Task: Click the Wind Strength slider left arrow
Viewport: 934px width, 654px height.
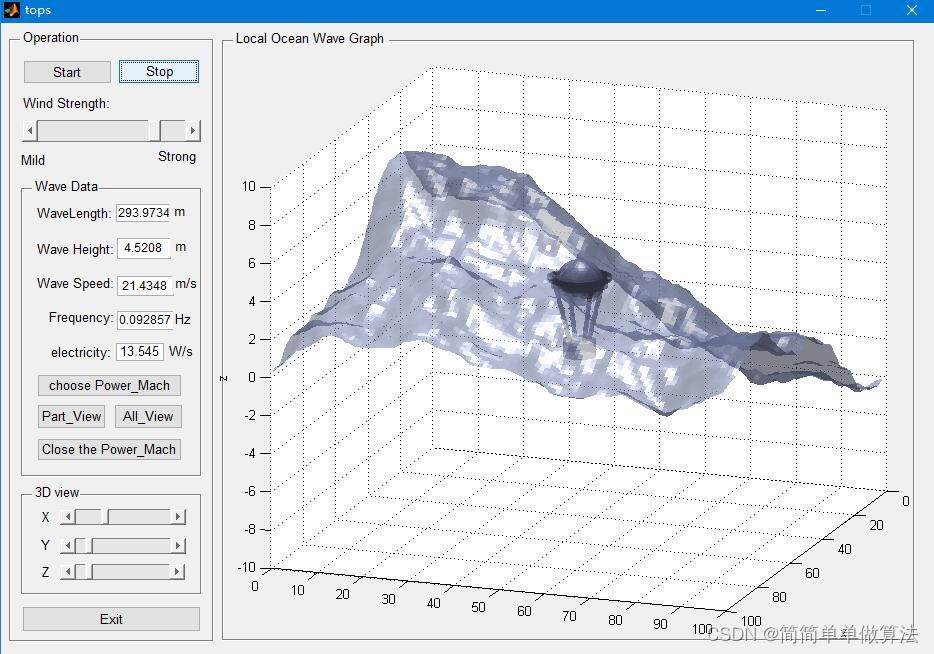Action: [x=30, y=130]
